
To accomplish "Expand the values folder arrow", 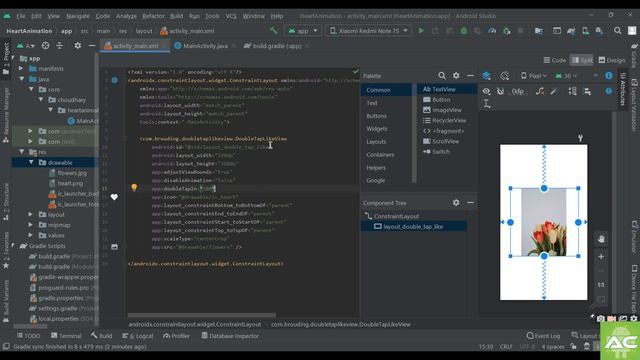I will click(31, 236).
